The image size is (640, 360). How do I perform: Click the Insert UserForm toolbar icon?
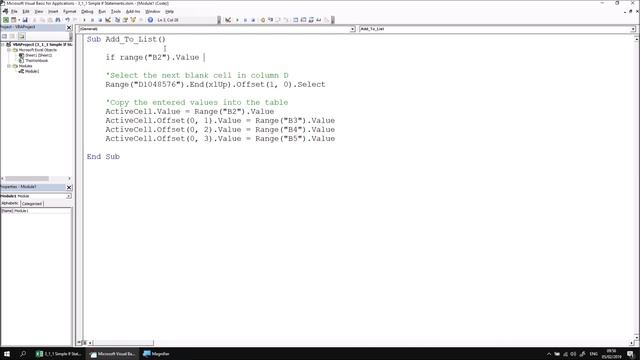[13, 20]
